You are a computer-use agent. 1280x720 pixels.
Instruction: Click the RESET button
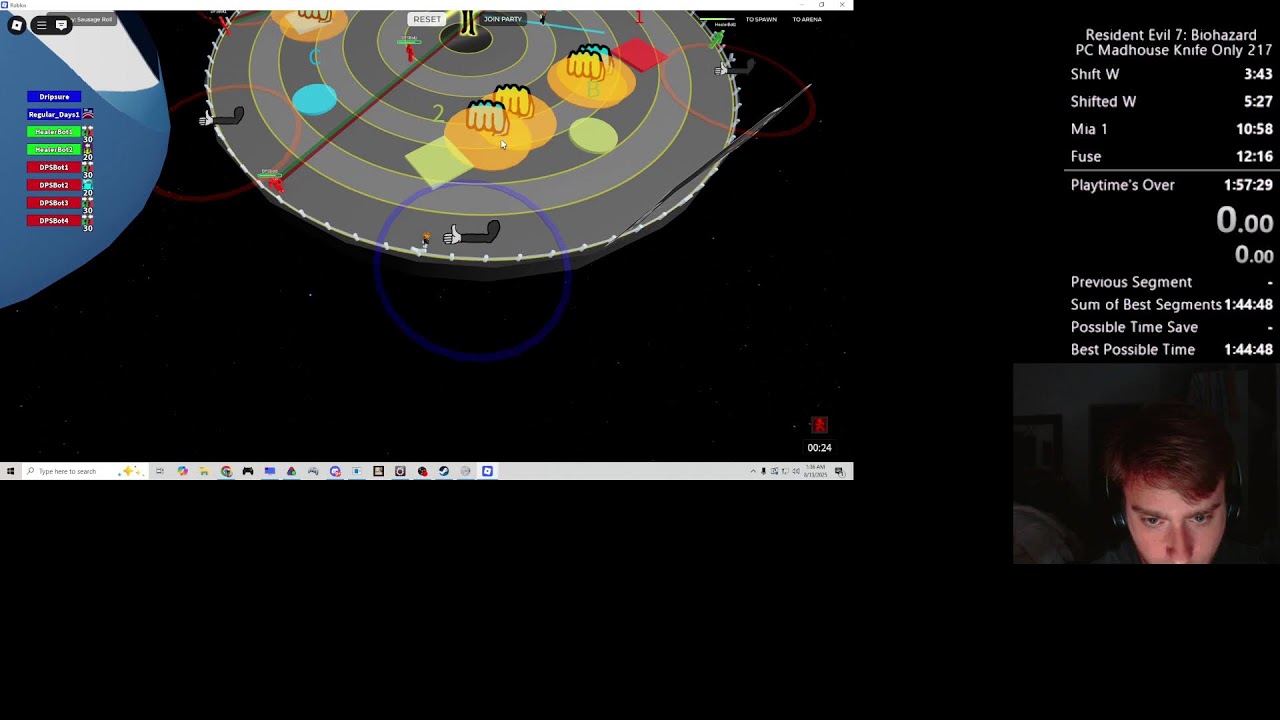pyautogui.click(x=427, y=19)
